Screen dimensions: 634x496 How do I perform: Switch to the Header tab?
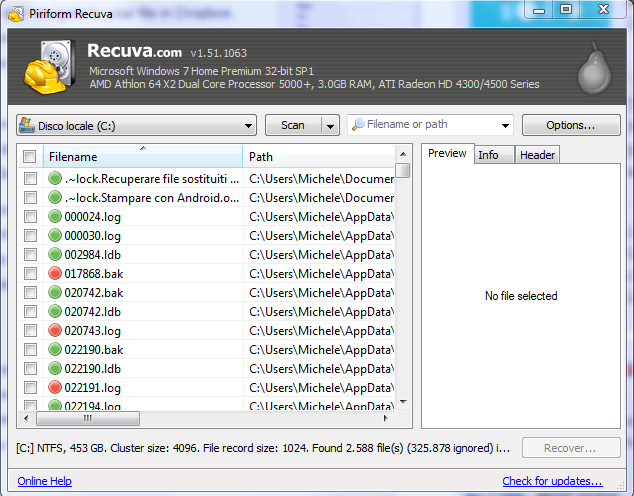[x=537, y=155]
